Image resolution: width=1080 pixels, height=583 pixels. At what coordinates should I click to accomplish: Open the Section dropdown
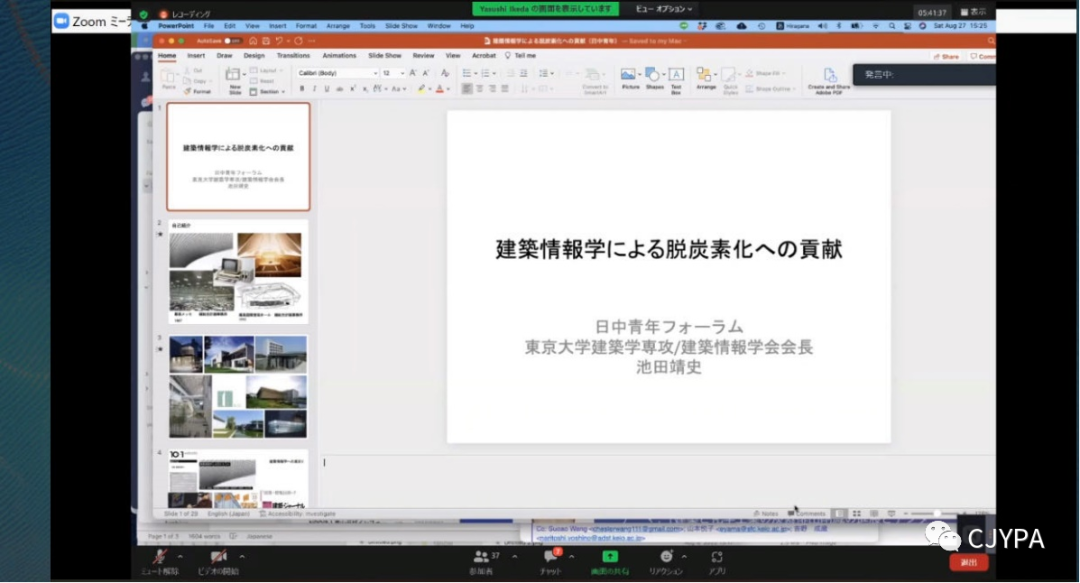coord(267,92)
